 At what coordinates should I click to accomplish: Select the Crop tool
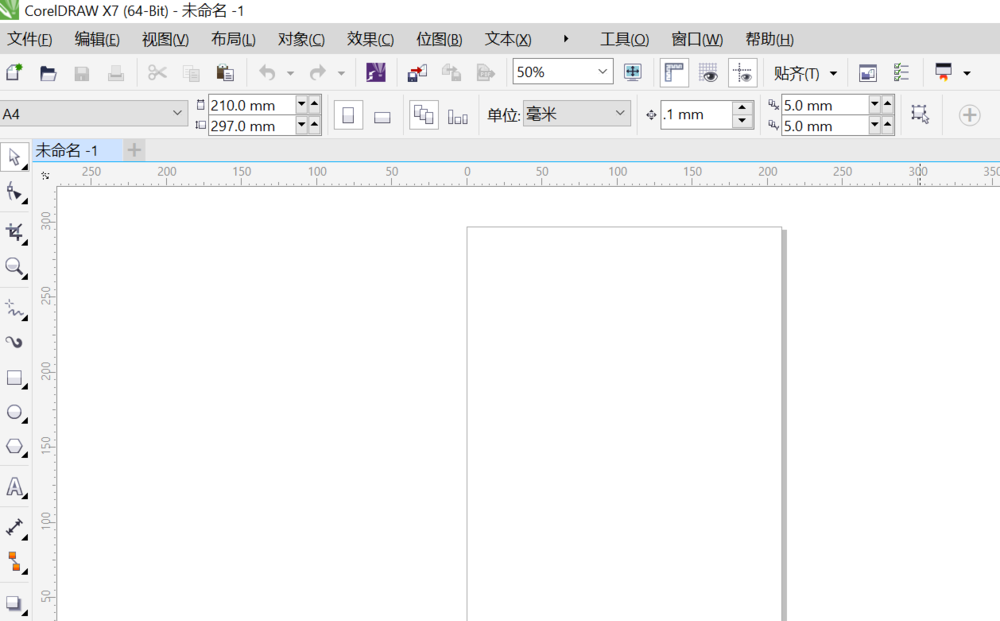[x=15, y=232]
